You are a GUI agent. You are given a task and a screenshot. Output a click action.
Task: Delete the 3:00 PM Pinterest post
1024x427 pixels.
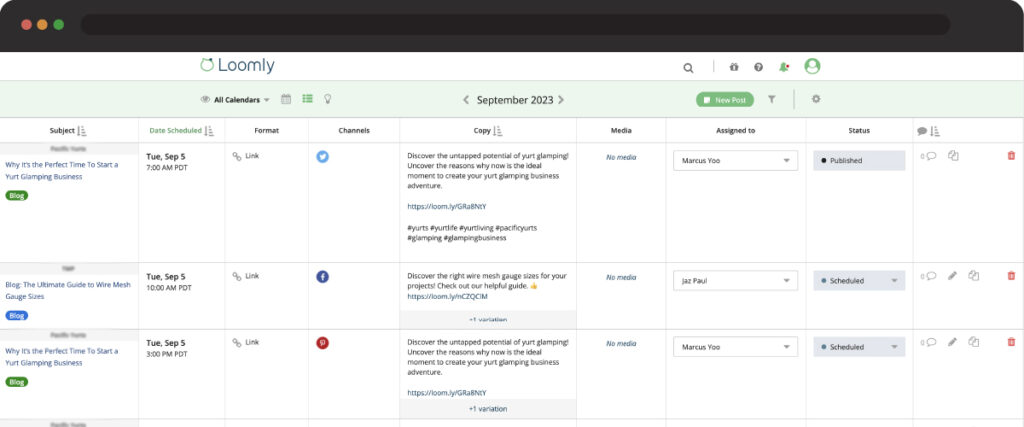point(1012,341)
